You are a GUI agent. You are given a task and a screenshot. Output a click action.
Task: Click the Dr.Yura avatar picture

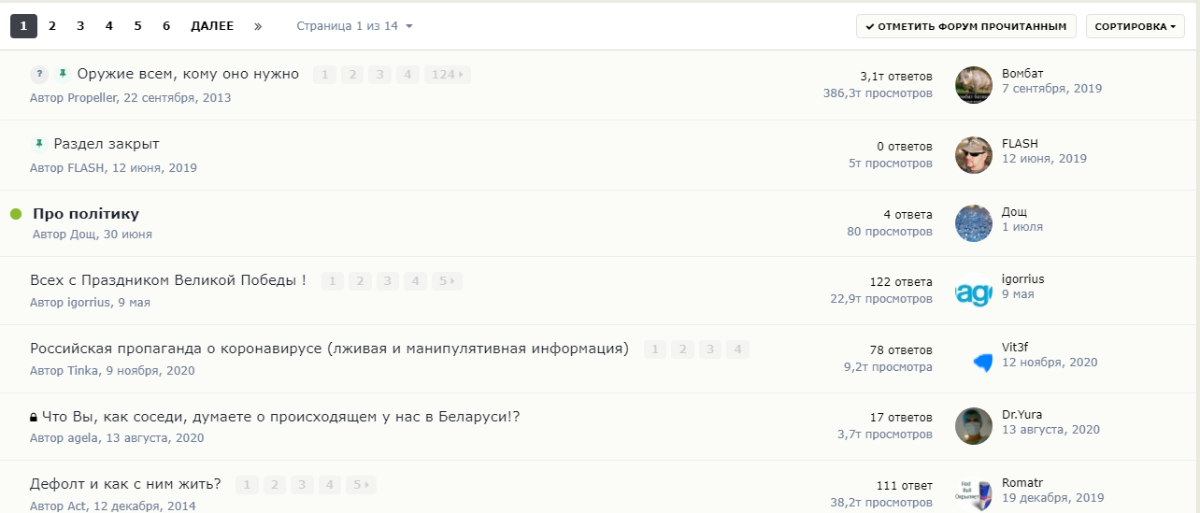(974, 426)
